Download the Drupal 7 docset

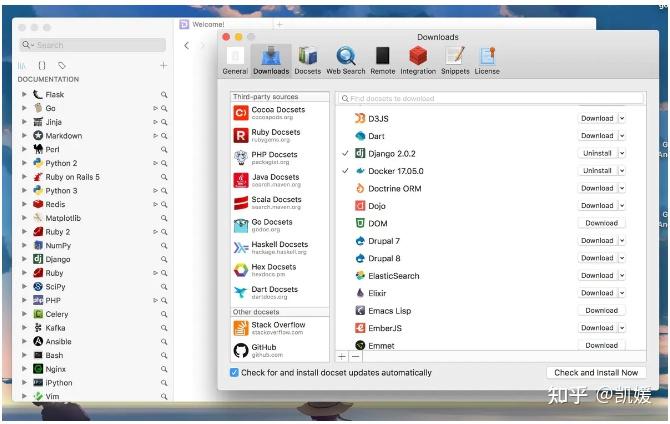tap(597, 241)
